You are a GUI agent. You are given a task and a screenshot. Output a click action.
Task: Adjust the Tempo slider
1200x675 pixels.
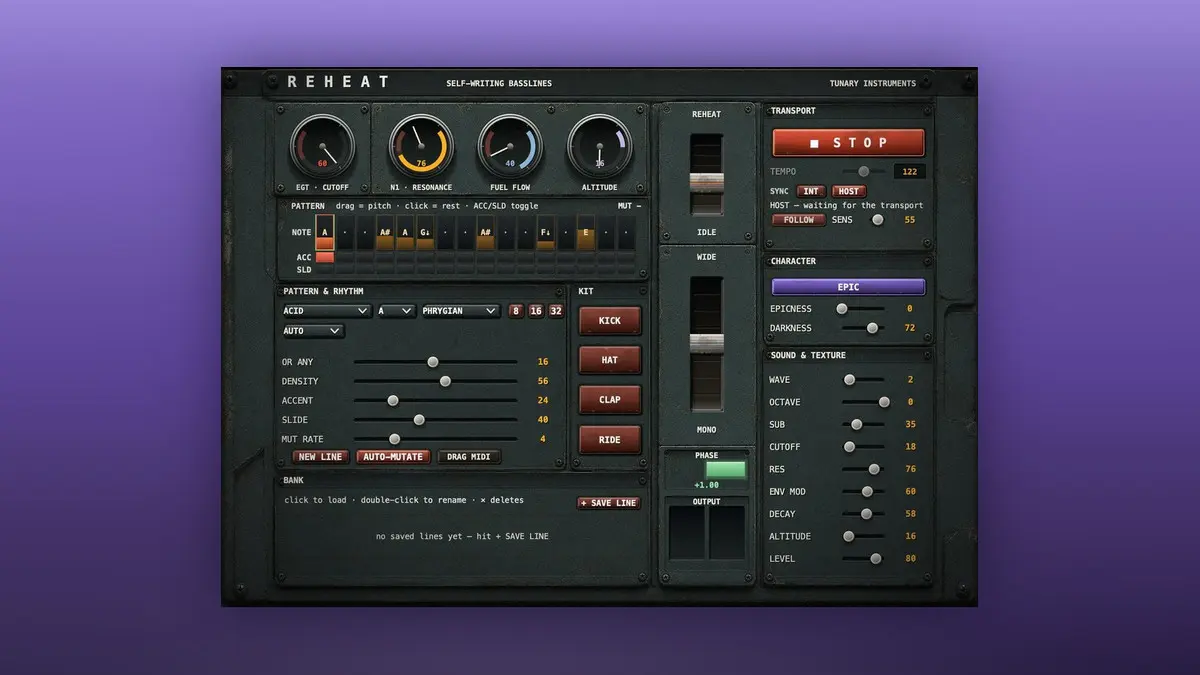point(862,172)
